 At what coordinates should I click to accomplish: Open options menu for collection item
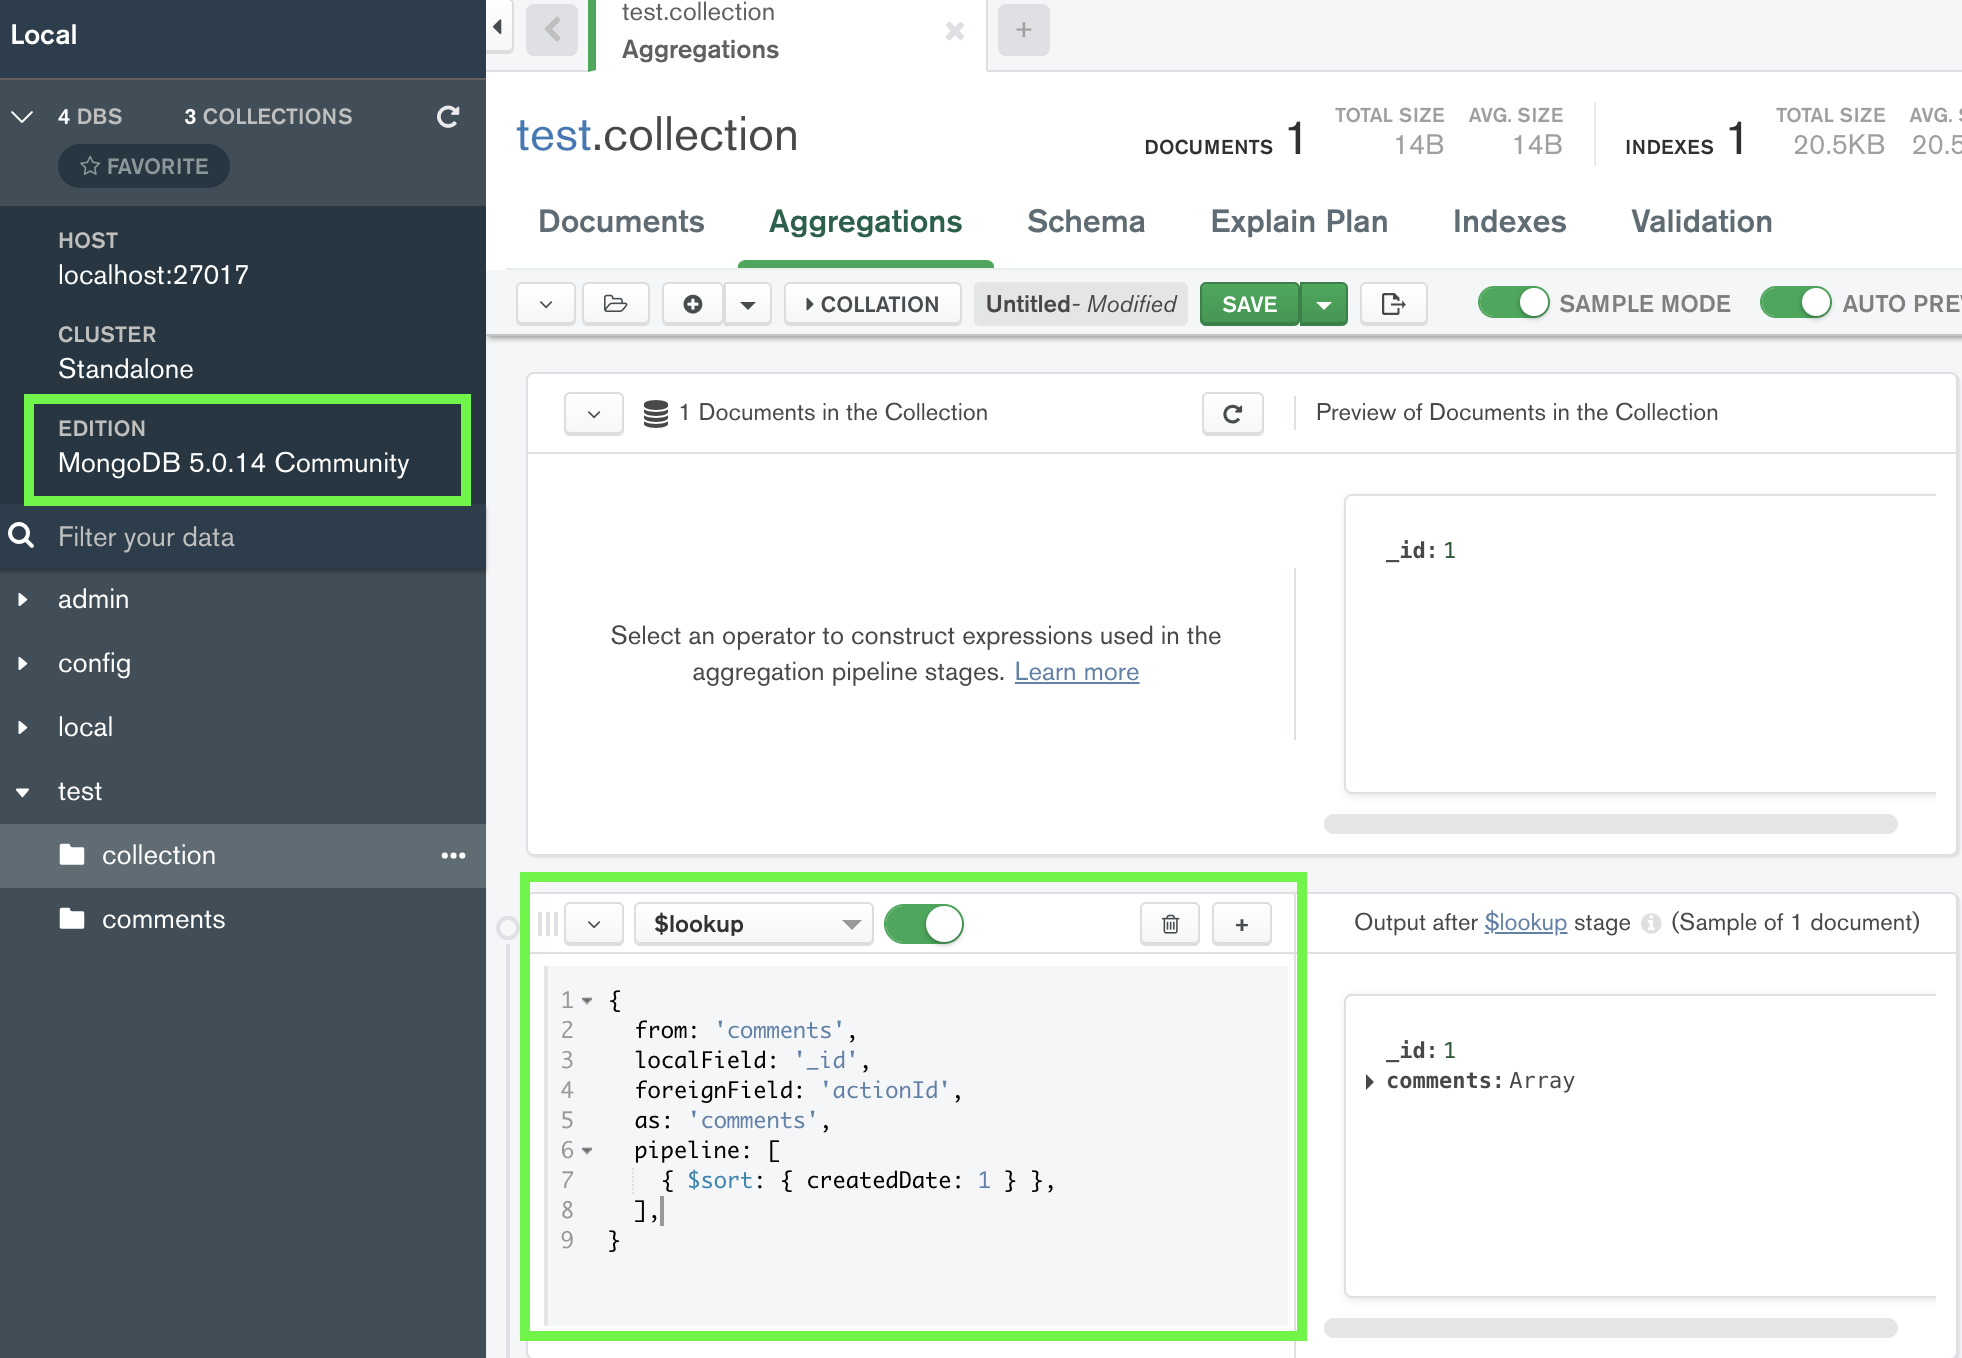click(453, 856)
